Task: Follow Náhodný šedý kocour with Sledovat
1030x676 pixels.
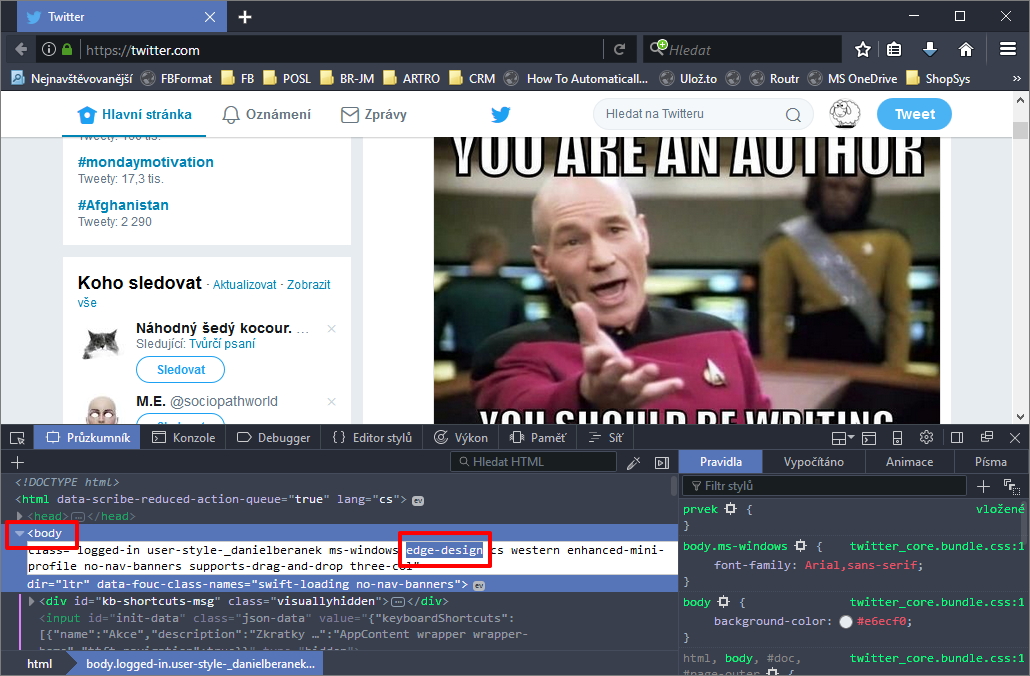Action: [x=181, y=370]
